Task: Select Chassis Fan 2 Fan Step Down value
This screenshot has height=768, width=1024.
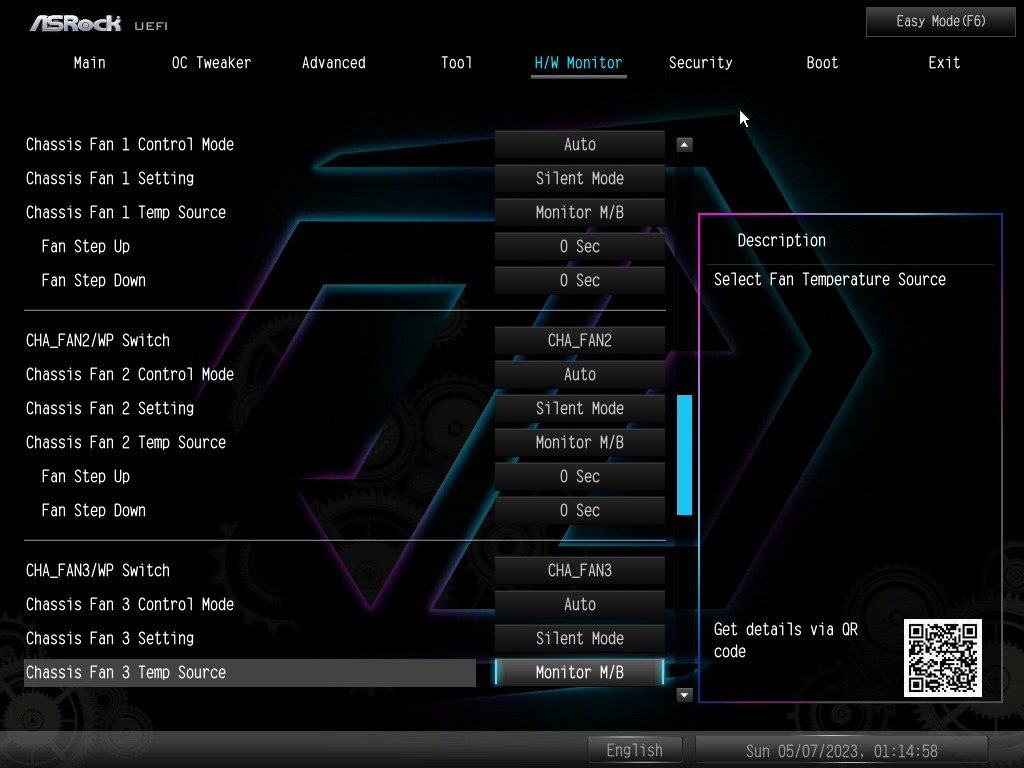Action: pyautogui.click(x=579, y=511)
